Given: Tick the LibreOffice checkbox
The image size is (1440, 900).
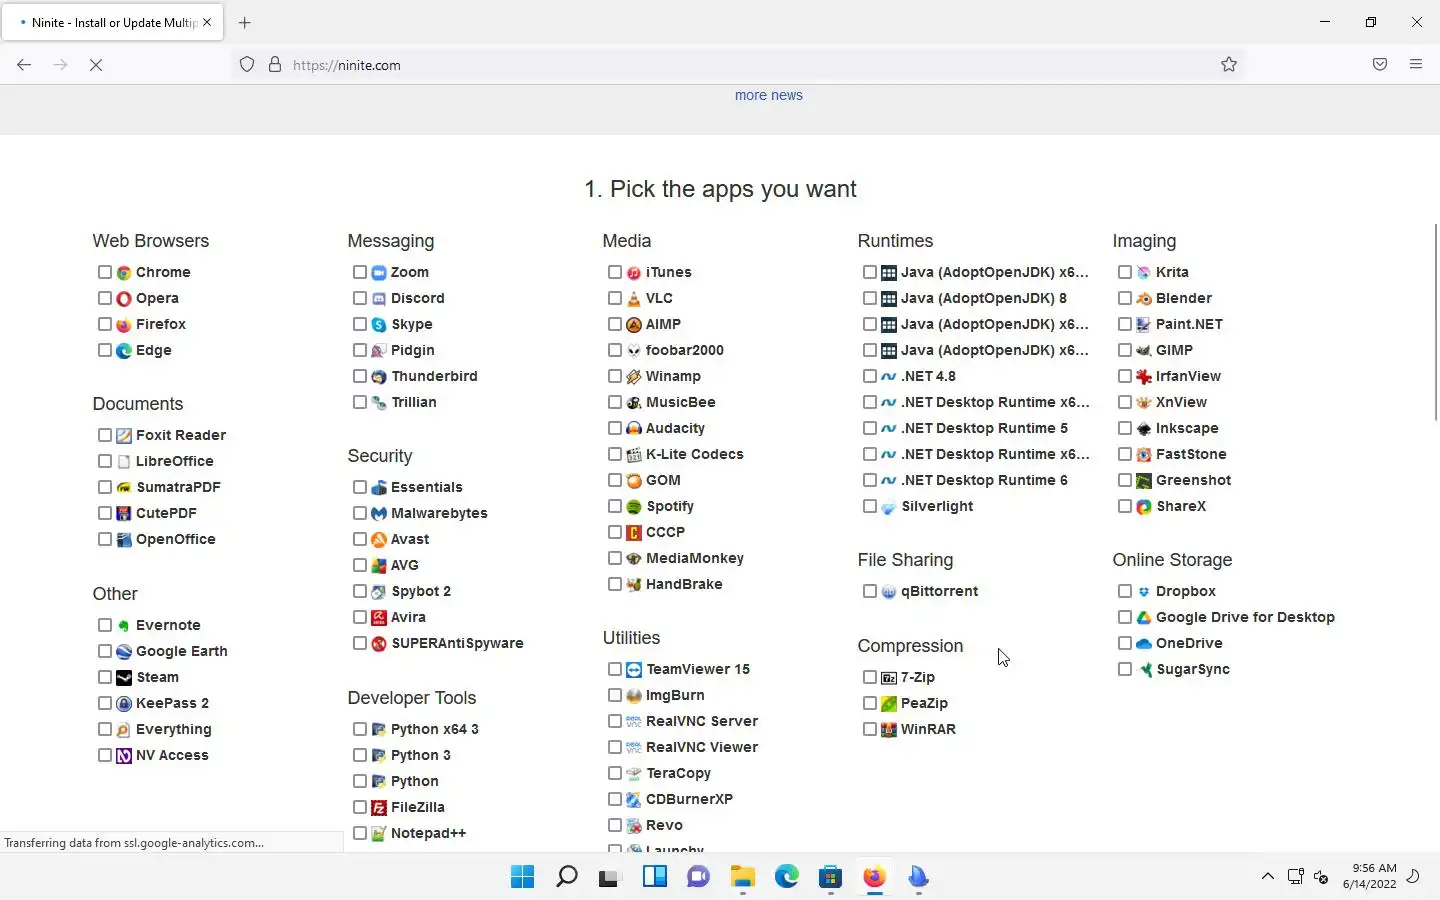Looking at the screenshot, I should (105, 461).
